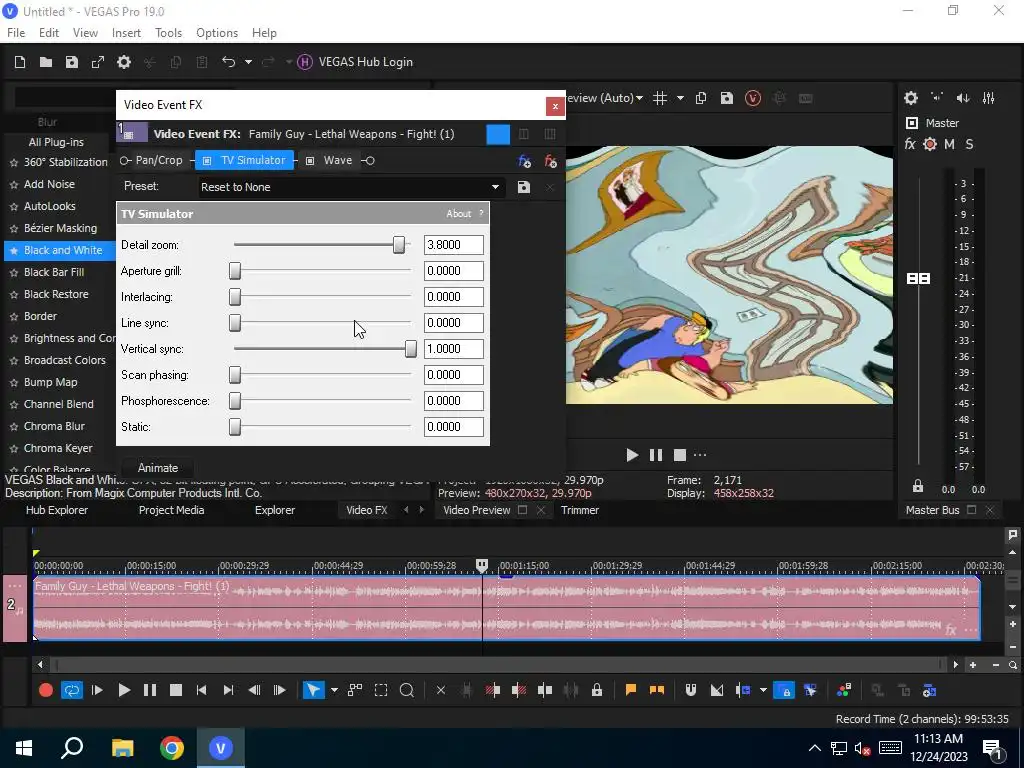The height and width of the screenshot is (768, 1024).
Task: Toggle the TV Simulator effect checkbox
Action: (x=207, y=161)
